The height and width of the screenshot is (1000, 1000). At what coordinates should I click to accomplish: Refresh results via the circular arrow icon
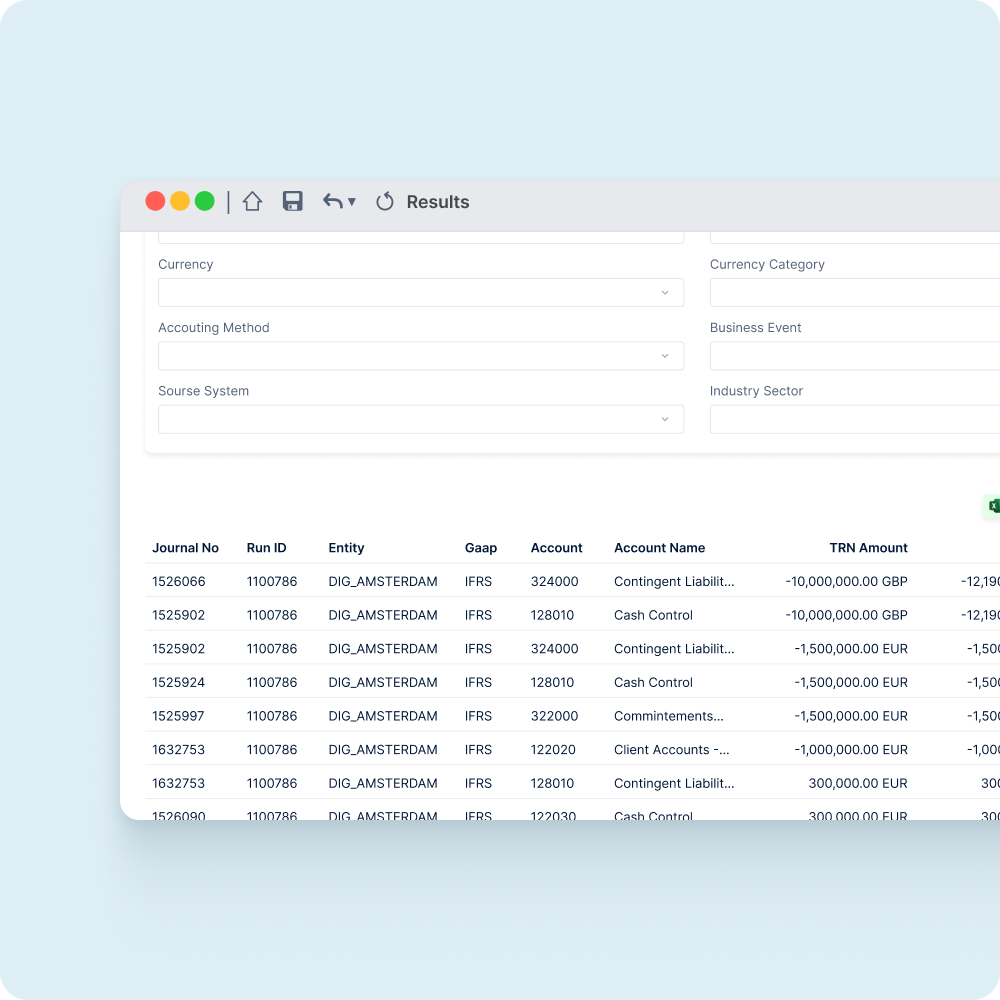click(x=385, y=201)
